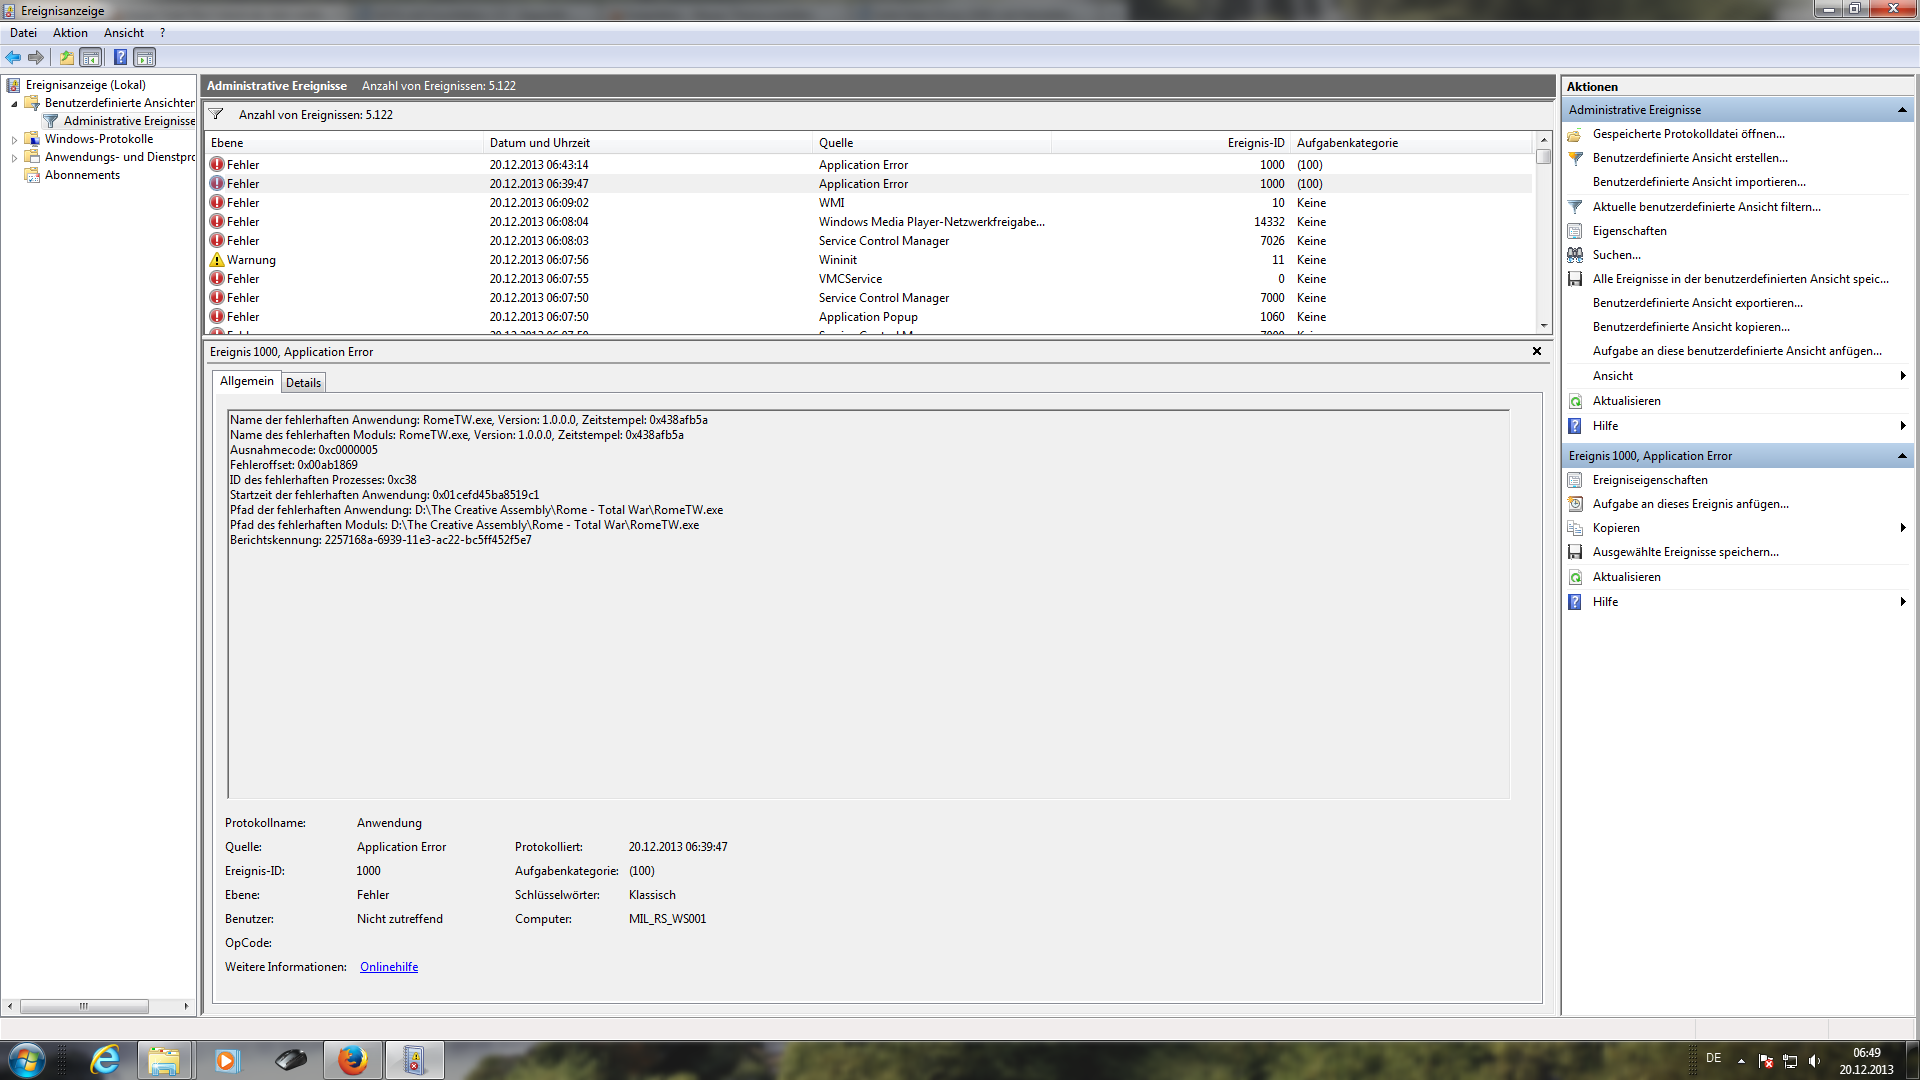
Task: Open Aktuelle benutzerdefinierte Ansicht filtern
Action: pyautogui.click(x=1706, y=207)
